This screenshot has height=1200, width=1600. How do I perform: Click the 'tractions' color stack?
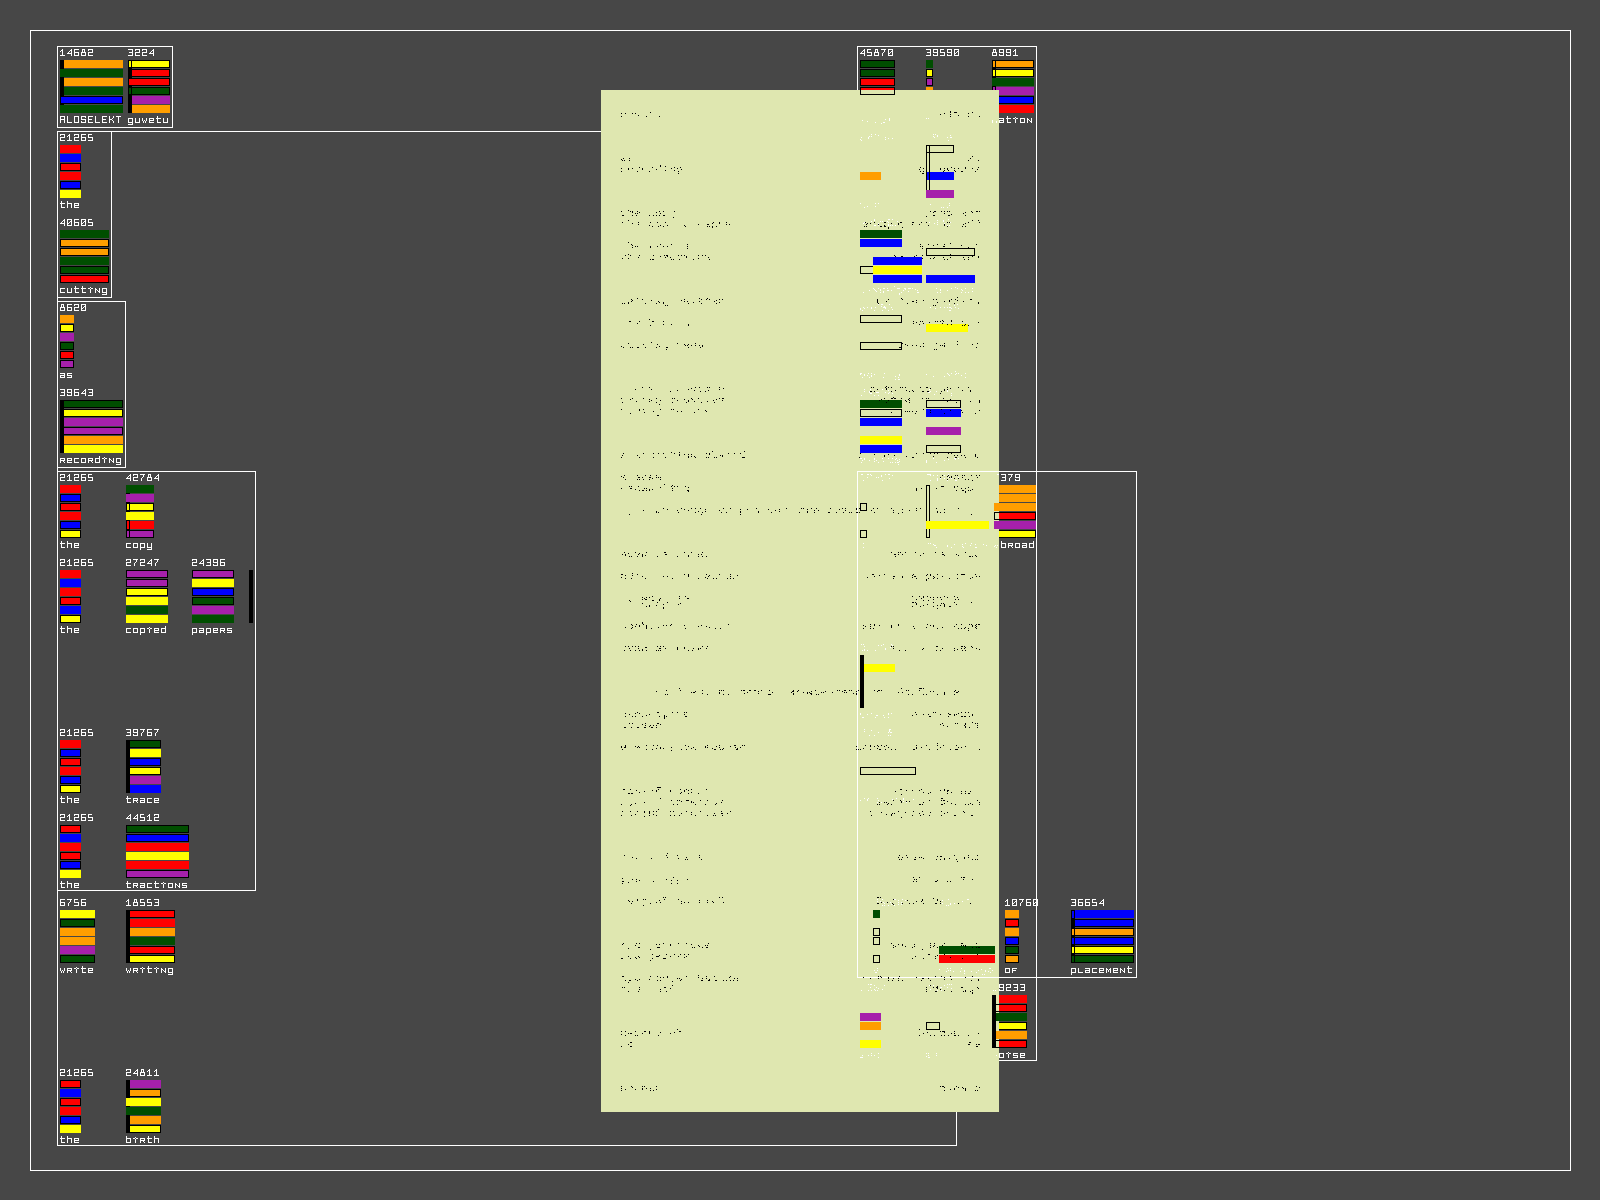point(157,851)
